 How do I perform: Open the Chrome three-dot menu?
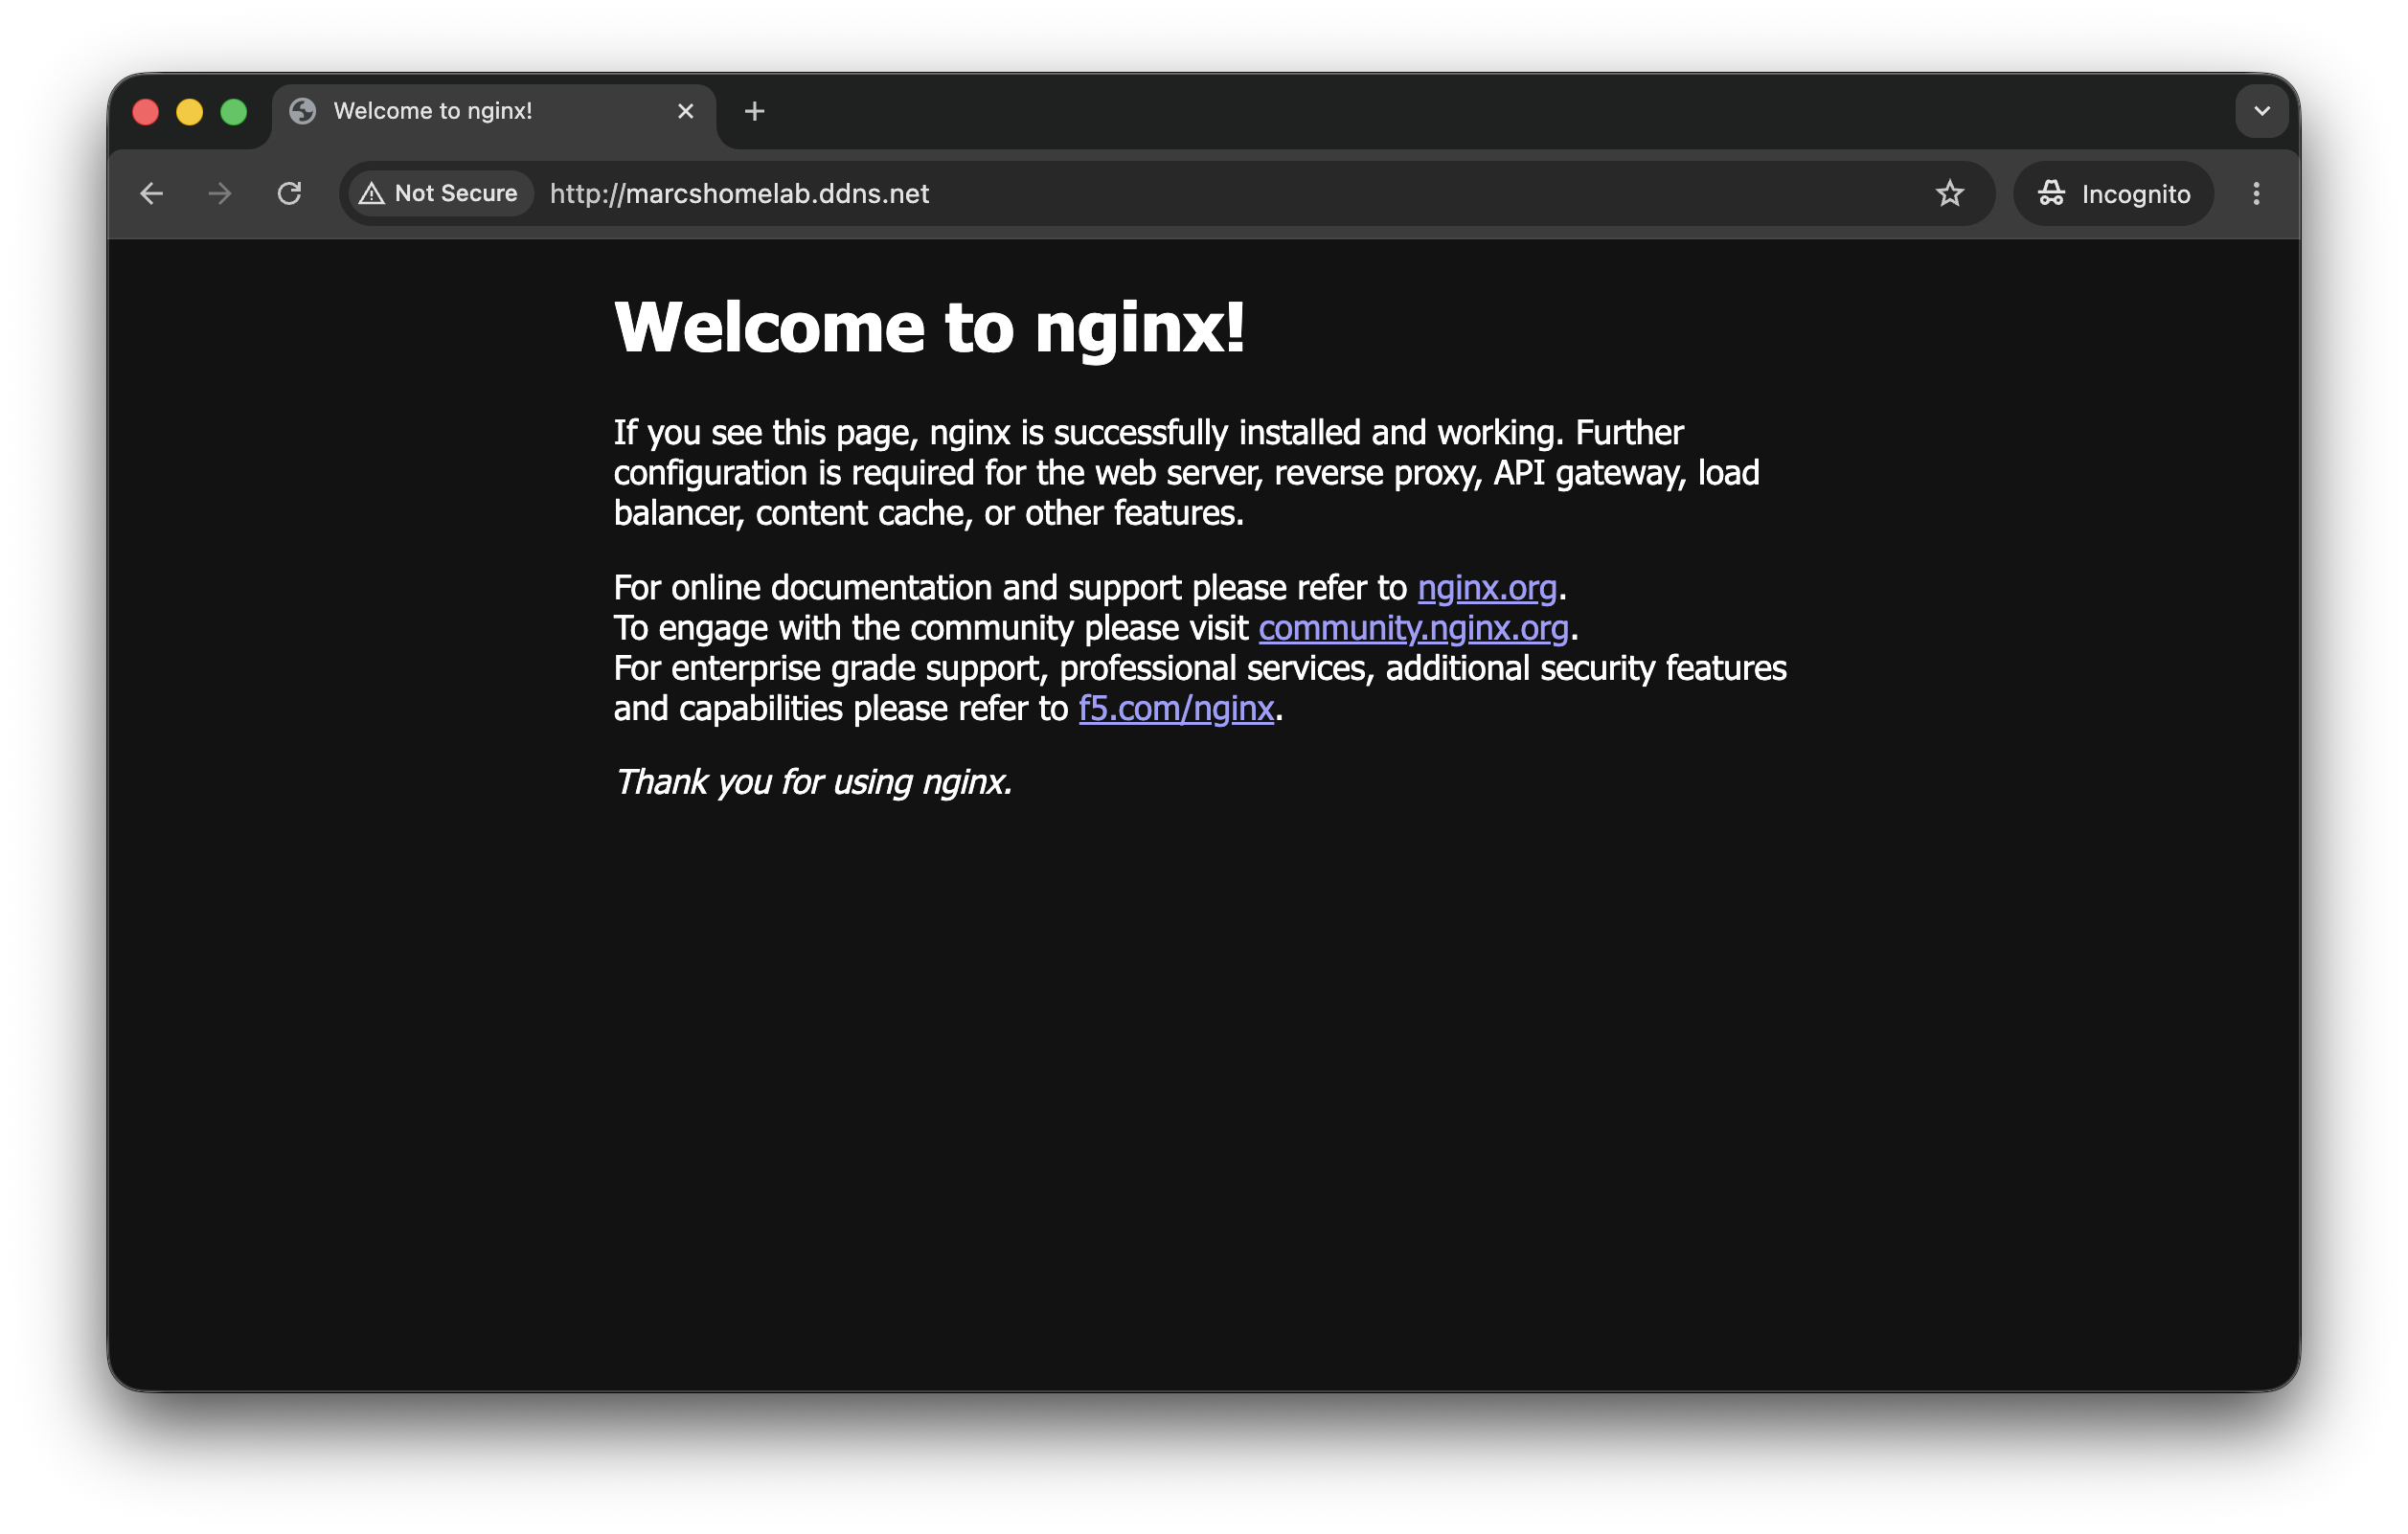point(2256,193)
